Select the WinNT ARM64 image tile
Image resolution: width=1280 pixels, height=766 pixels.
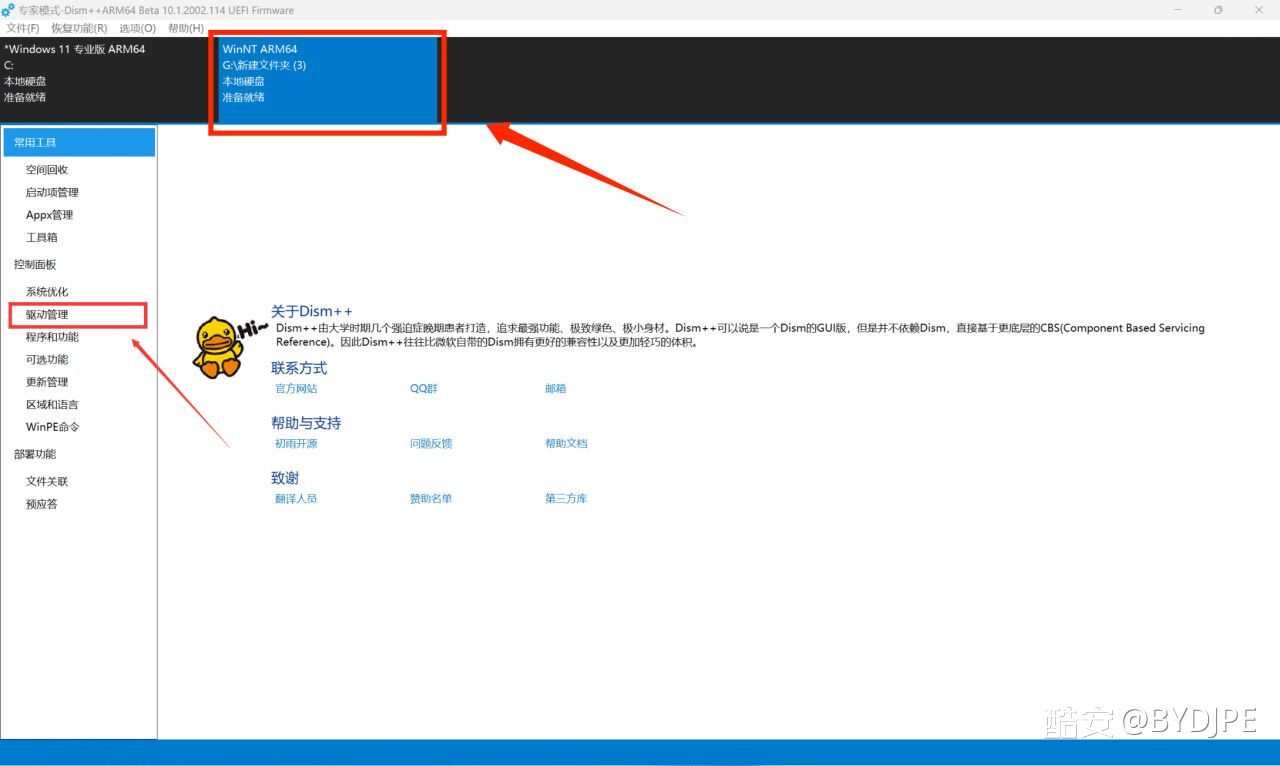tap(327, 80)
